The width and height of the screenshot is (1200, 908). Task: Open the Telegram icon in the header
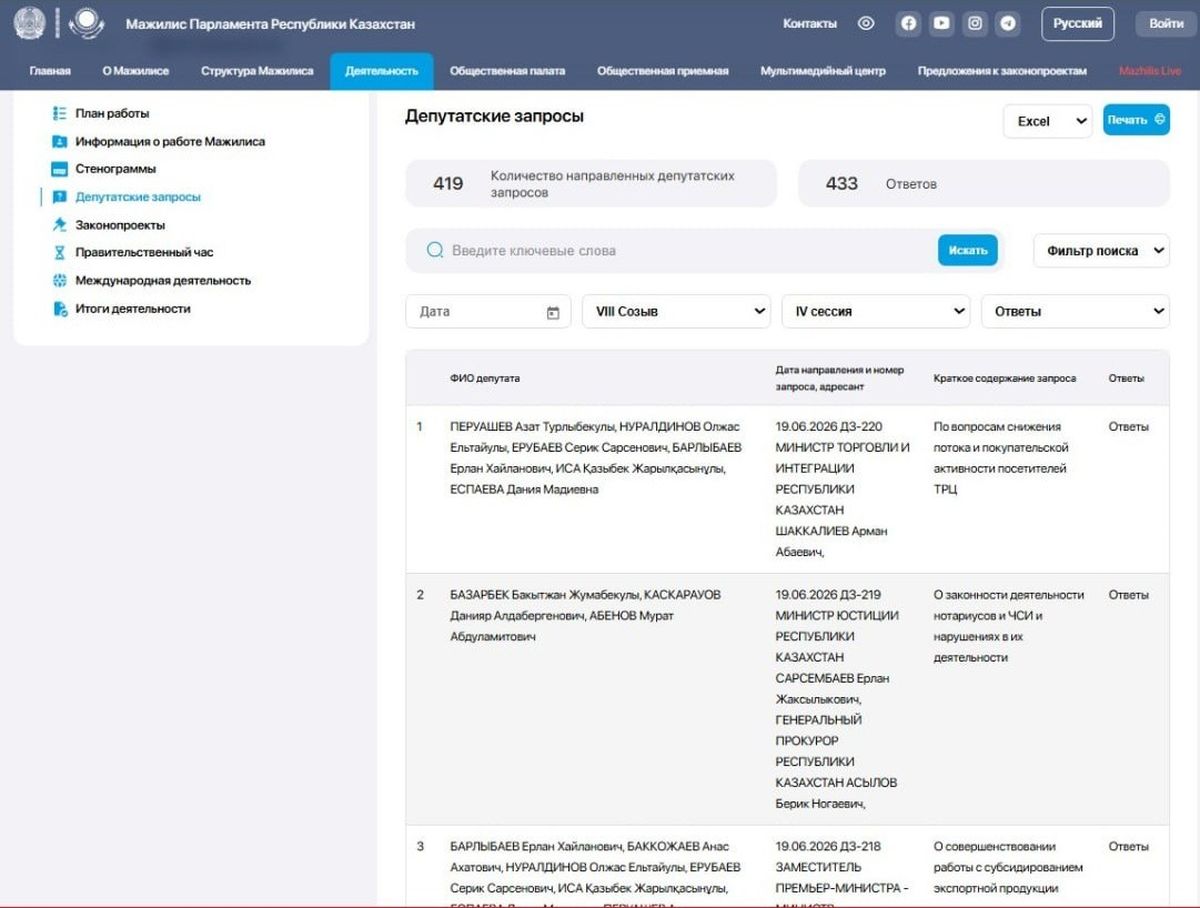click(x=1008, y=24)
